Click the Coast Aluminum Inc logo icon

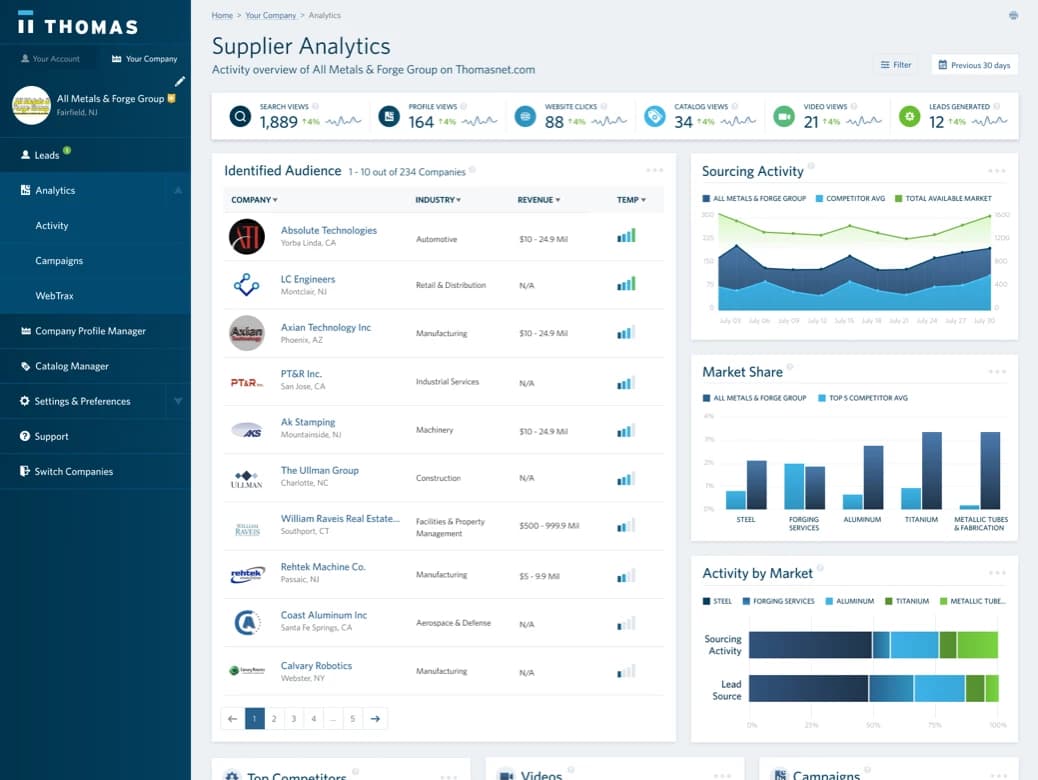tap(247, 622)
